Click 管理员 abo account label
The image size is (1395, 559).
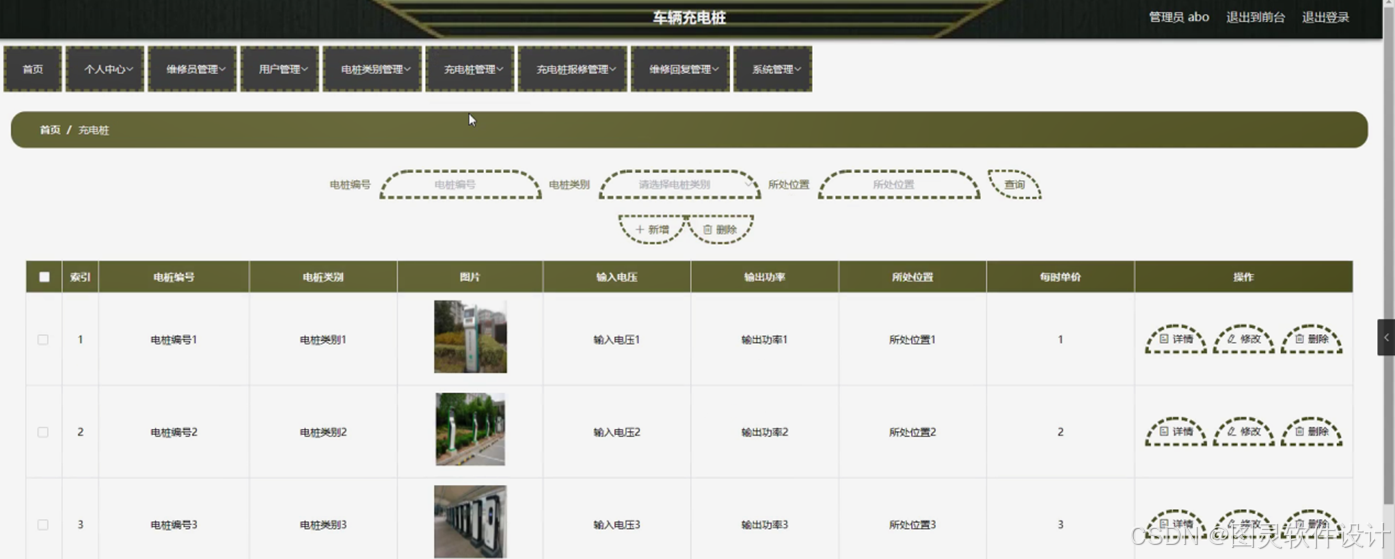(1179, 17)
